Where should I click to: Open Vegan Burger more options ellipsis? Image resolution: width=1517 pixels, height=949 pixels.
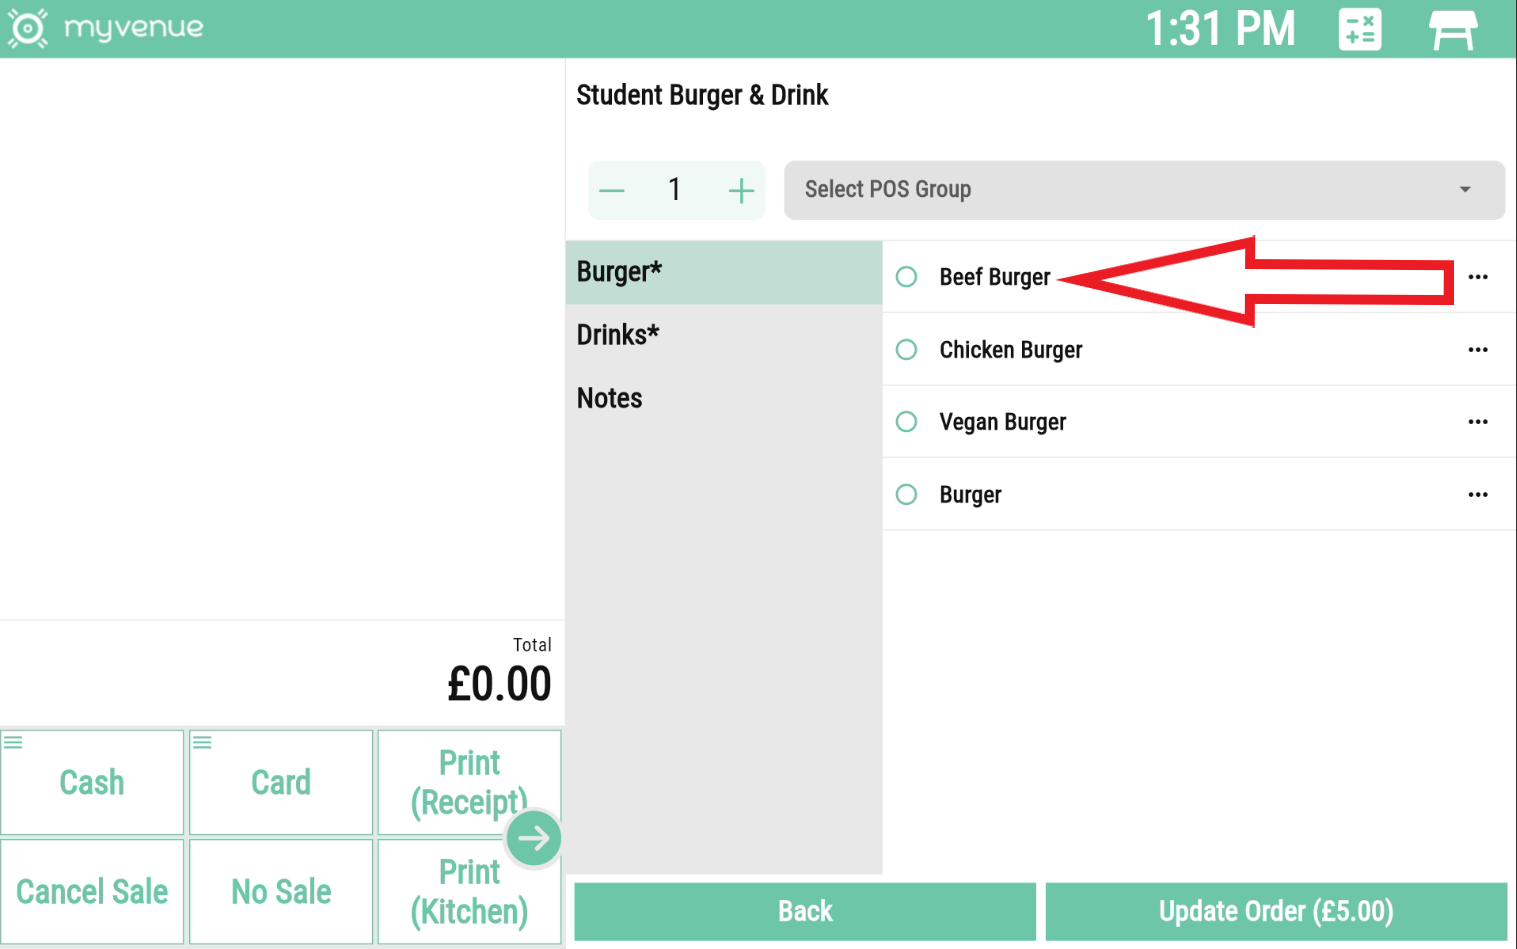click(1478, 422)
